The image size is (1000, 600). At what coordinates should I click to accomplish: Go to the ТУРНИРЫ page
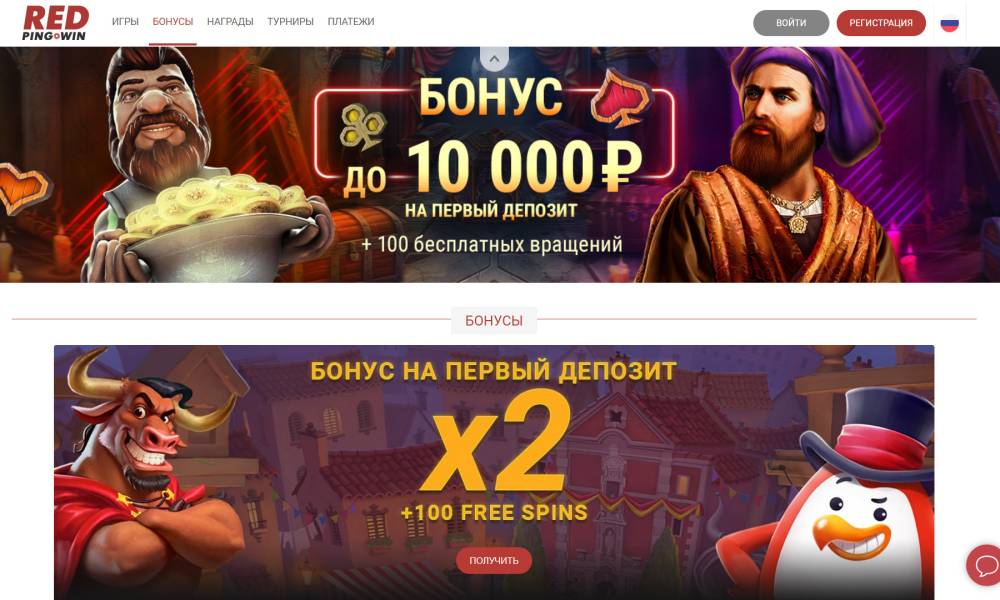coord(290,22)
